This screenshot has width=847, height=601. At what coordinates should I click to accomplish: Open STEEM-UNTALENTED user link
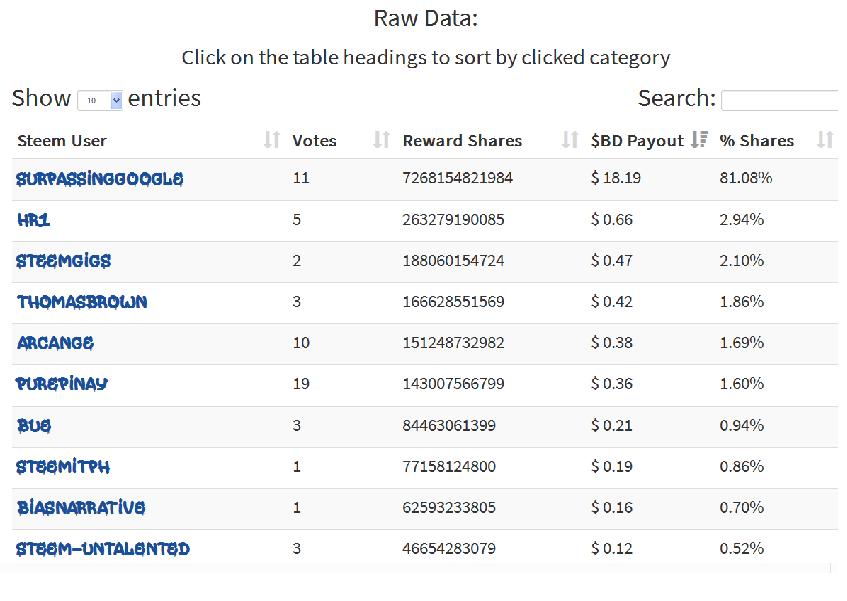click(x=103, y=549)
